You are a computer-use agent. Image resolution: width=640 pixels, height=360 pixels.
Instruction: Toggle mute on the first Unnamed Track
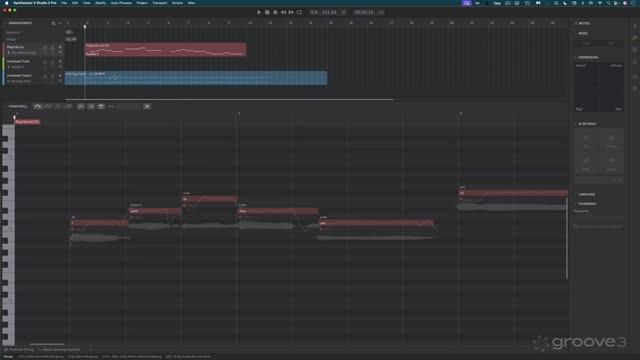pos(45,62)
